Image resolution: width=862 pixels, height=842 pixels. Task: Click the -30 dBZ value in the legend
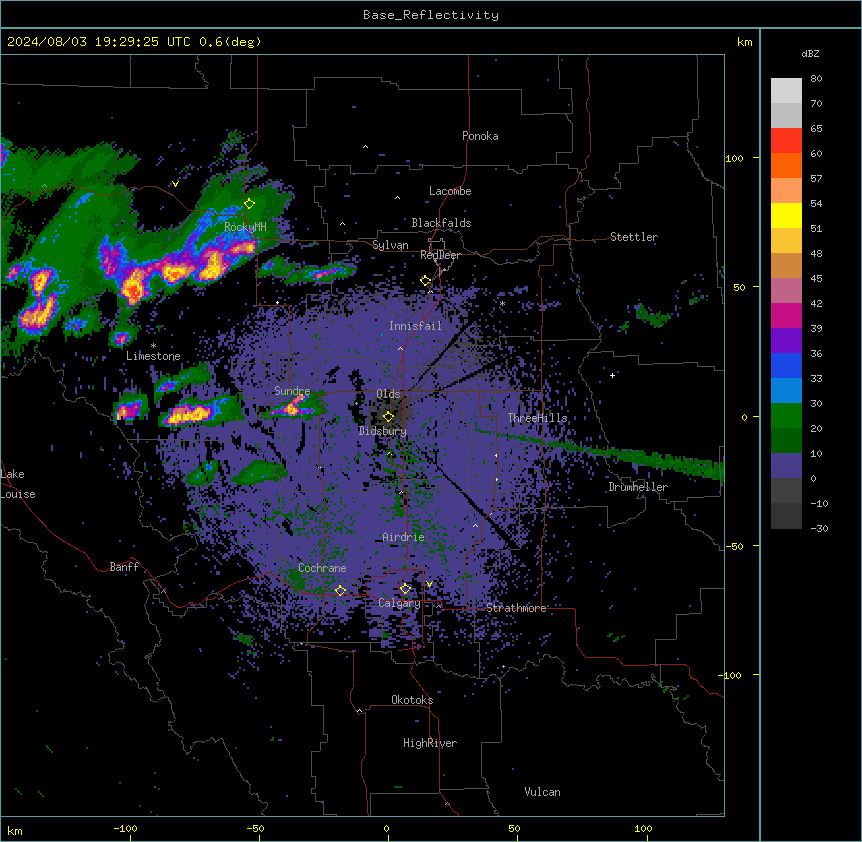(x=819, y=528)
